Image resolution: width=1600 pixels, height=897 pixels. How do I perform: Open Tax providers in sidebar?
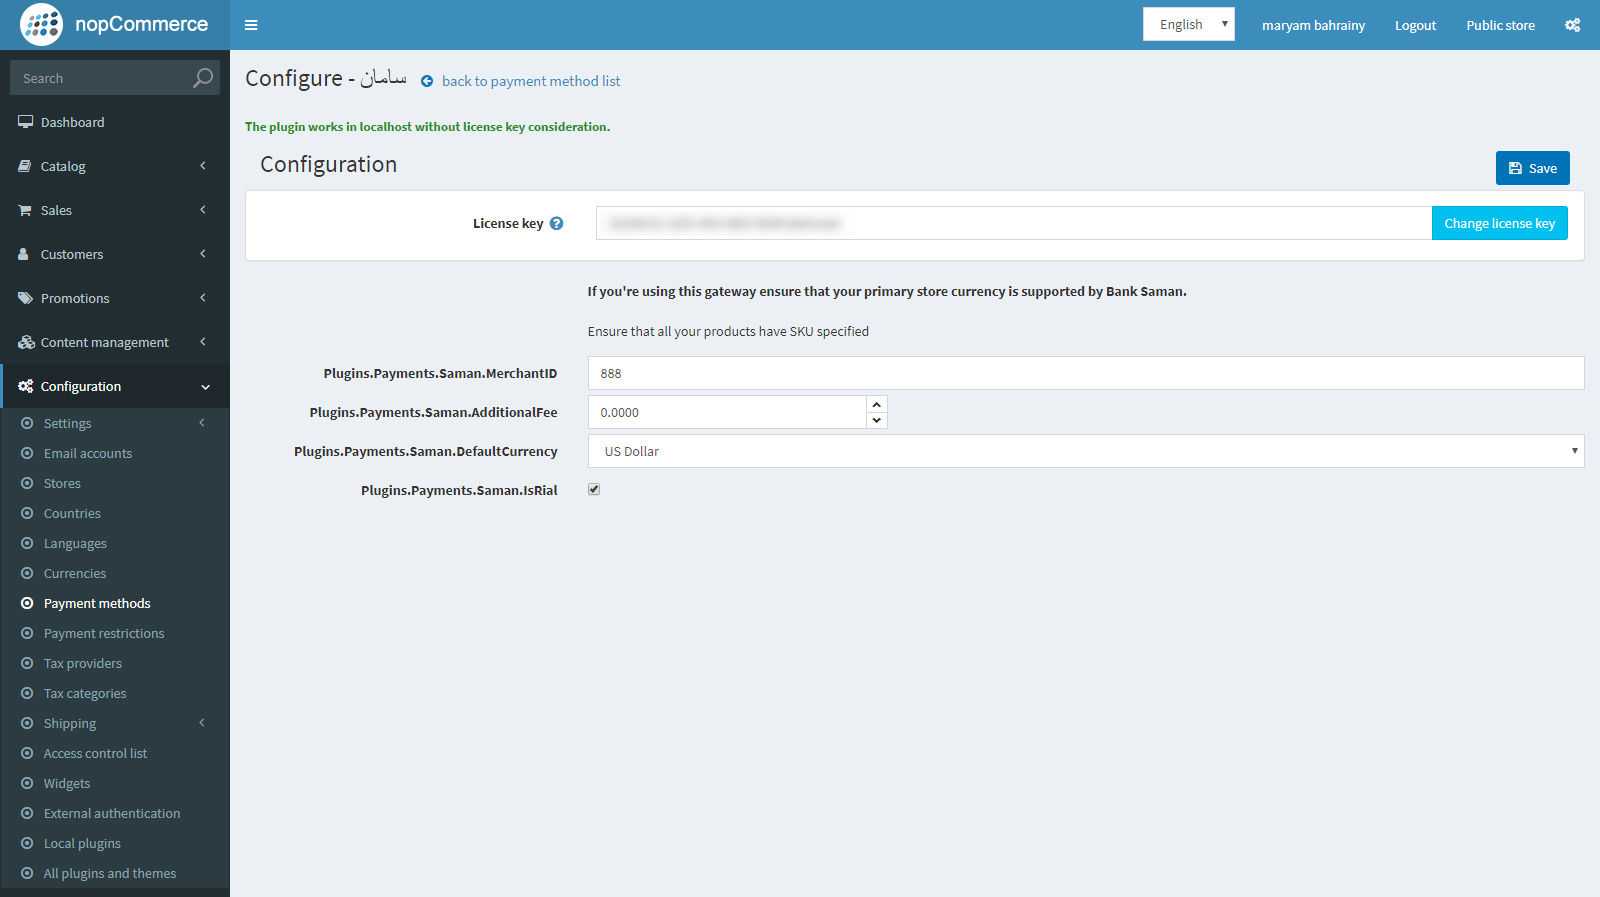pos(83,663)
